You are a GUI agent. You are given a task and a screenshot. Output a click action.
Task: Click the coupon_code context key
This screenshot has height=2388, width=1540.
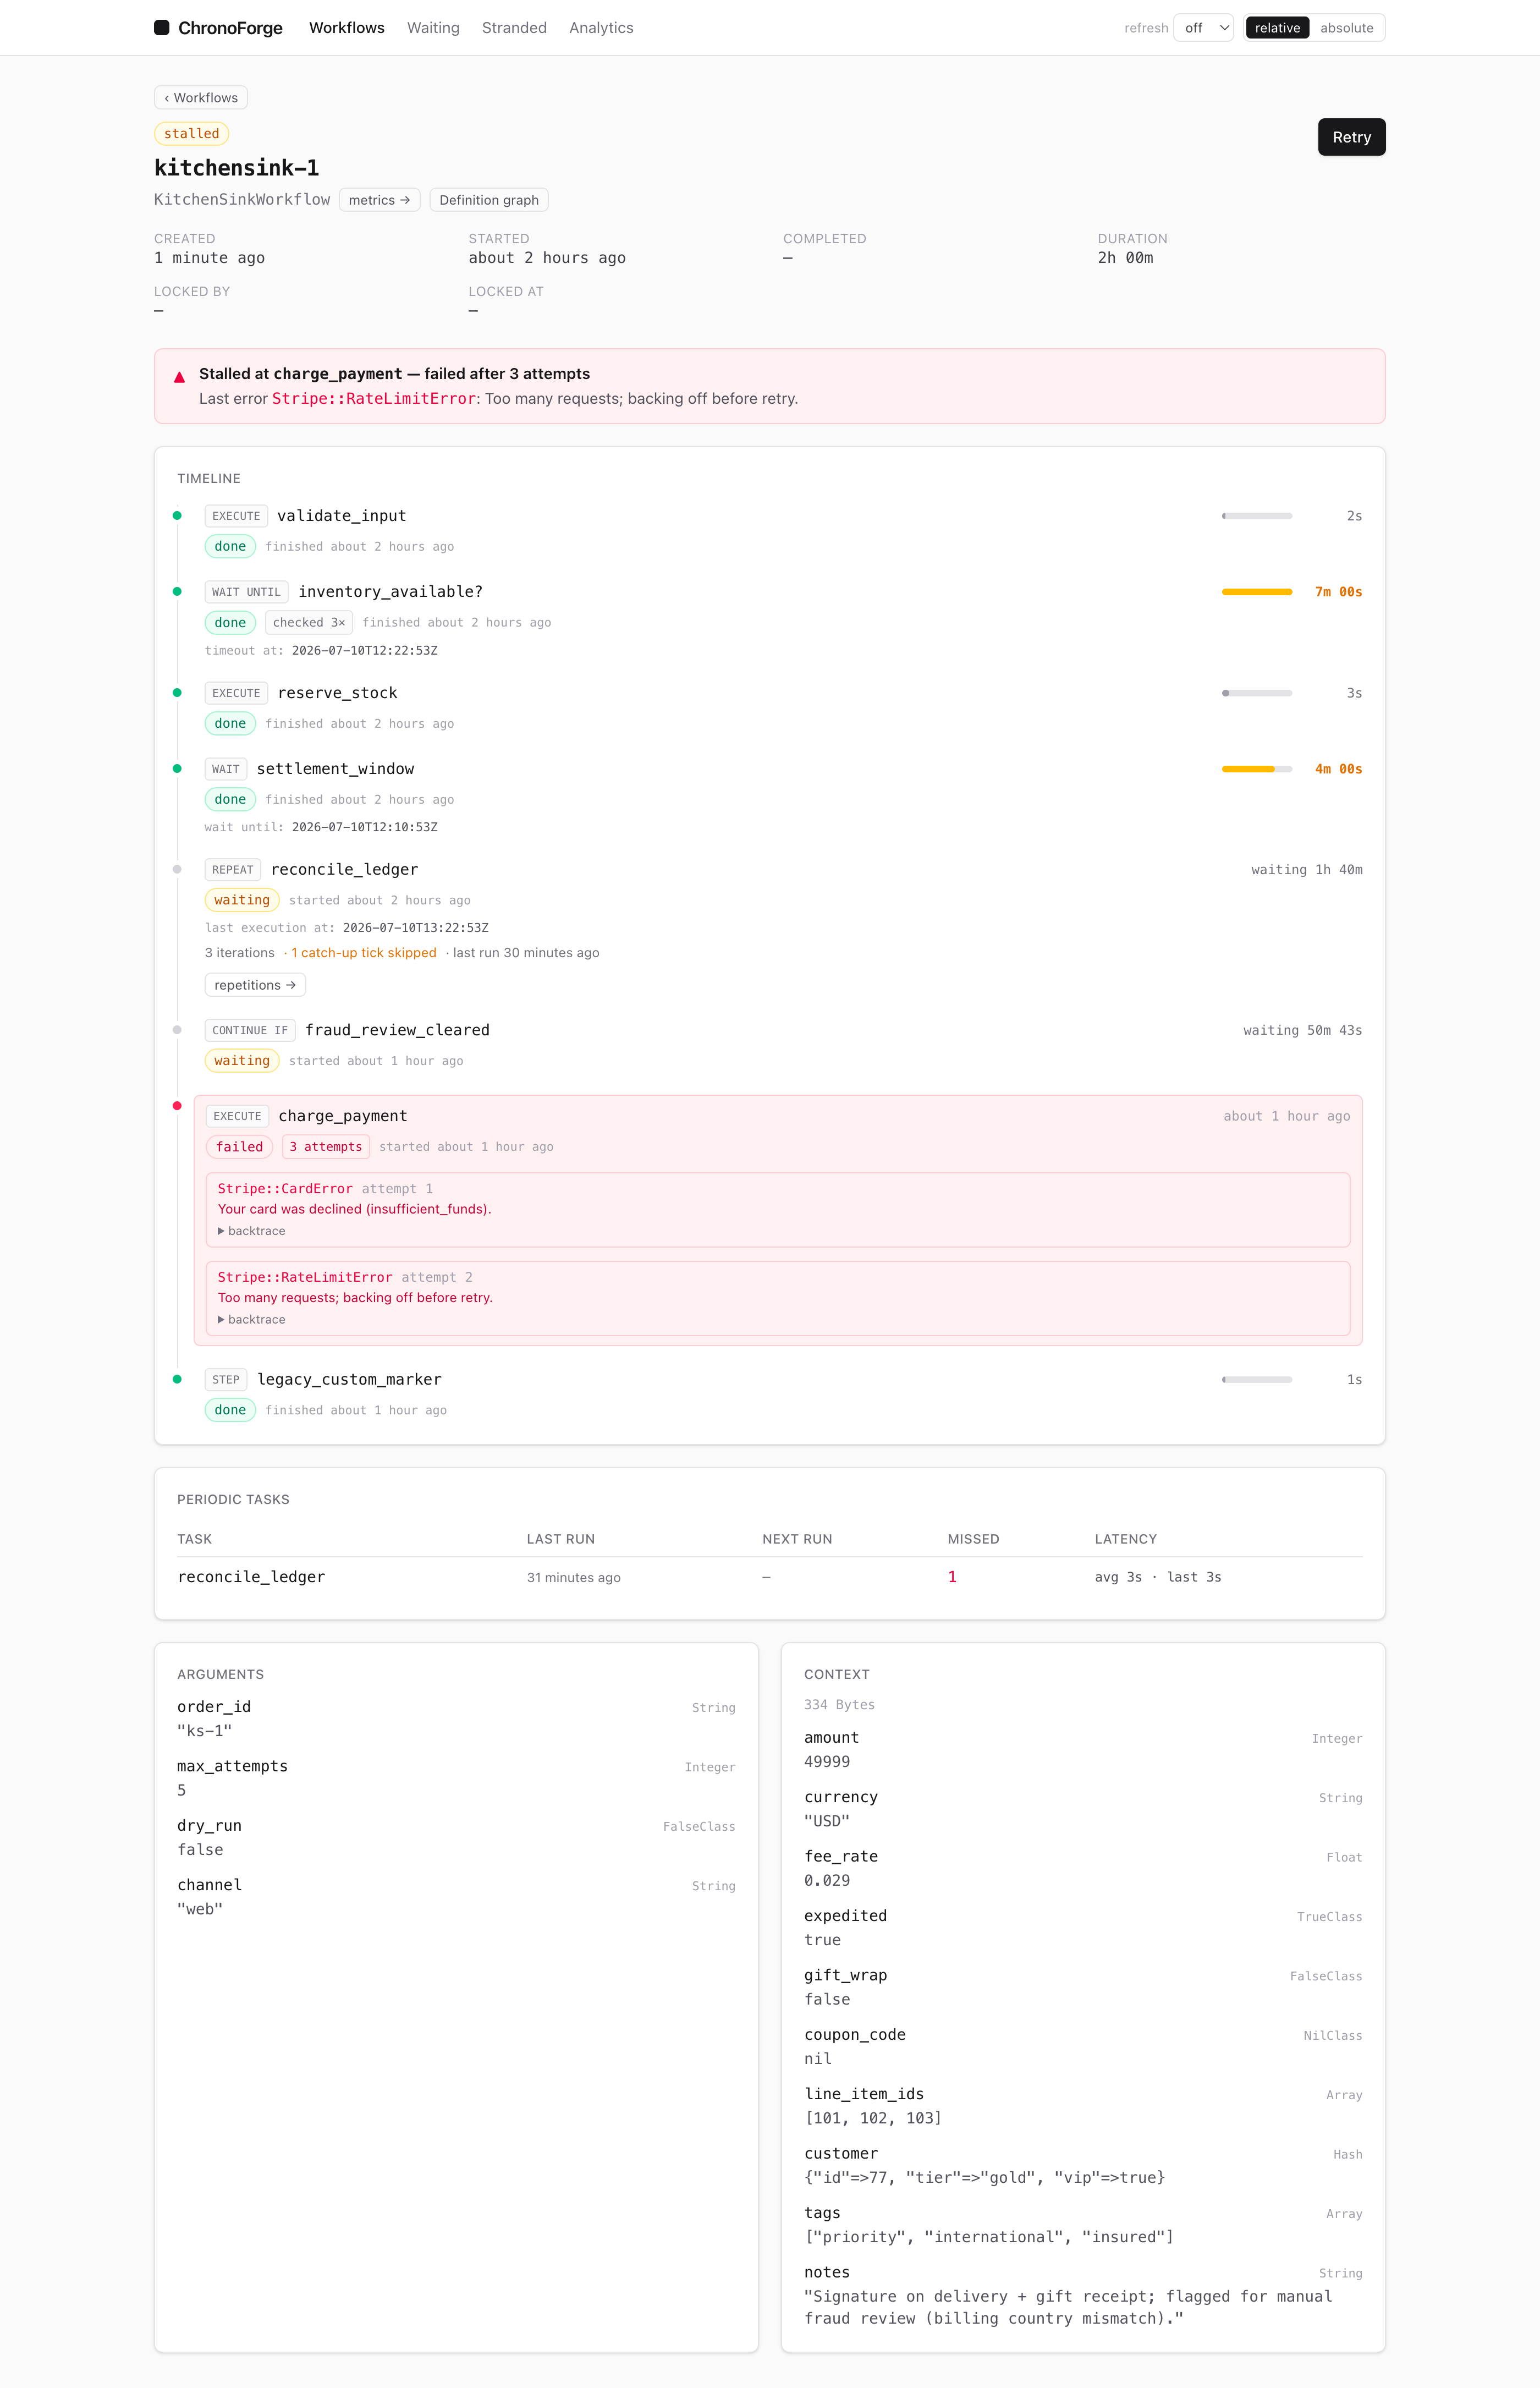[855, 2035]
